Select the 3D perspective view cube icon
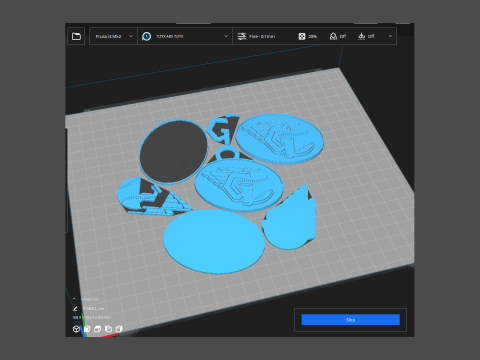The image size is (480, 360). [x=76, y=329]
